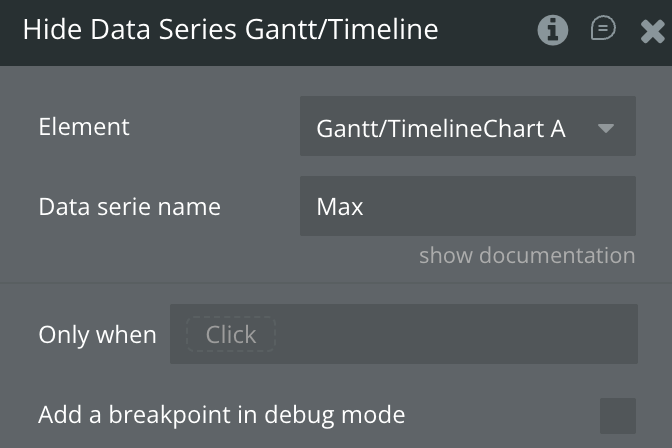Open the info icon in header
Screen dimensions: 672x448
(x=553, y=30)
